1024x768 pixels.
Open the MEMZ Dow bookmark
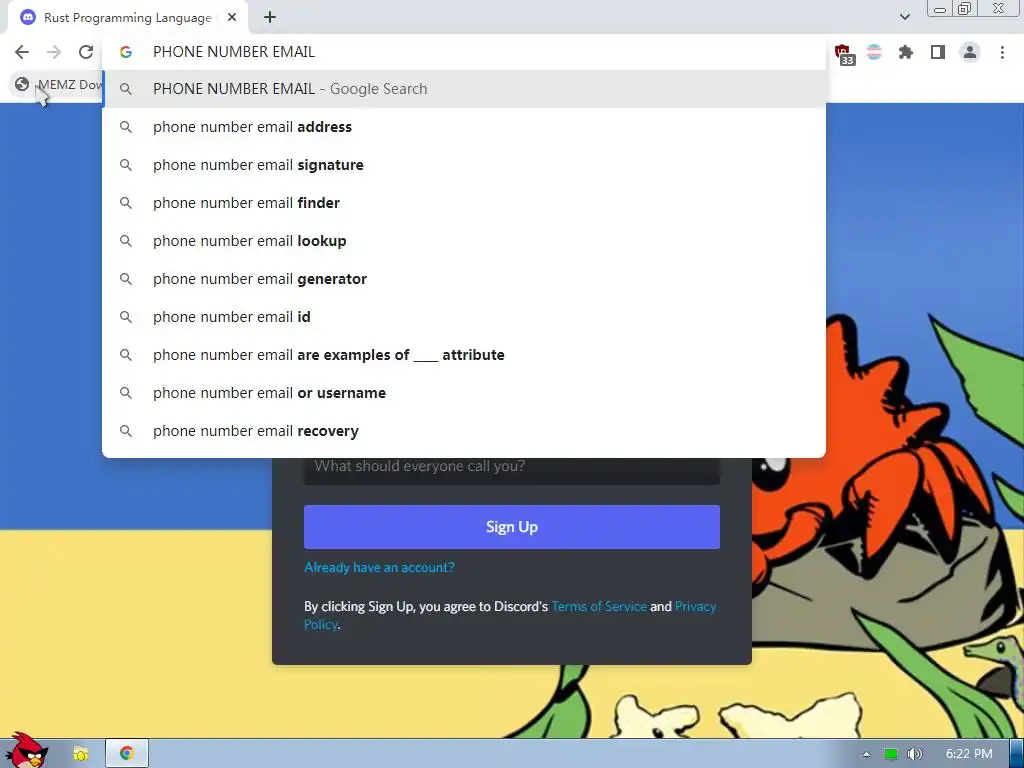[x=57, y=84]
